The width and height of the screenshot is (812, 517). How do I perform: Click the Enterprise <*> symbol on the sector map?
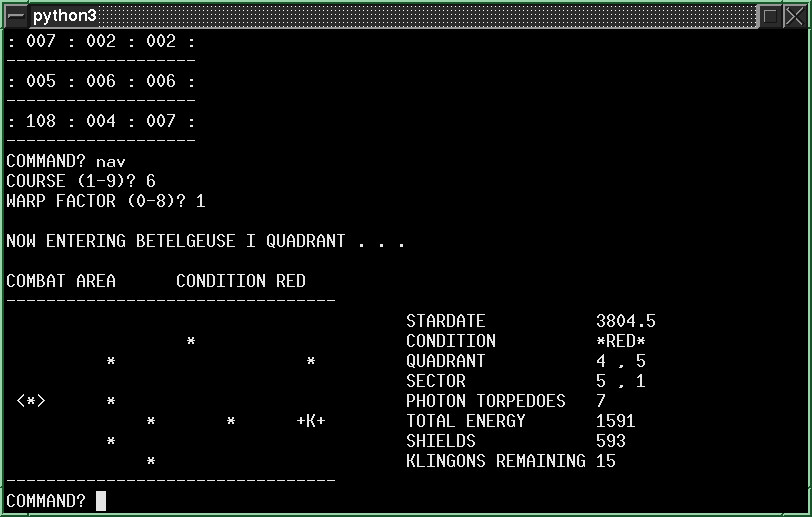tap(31, 401)
